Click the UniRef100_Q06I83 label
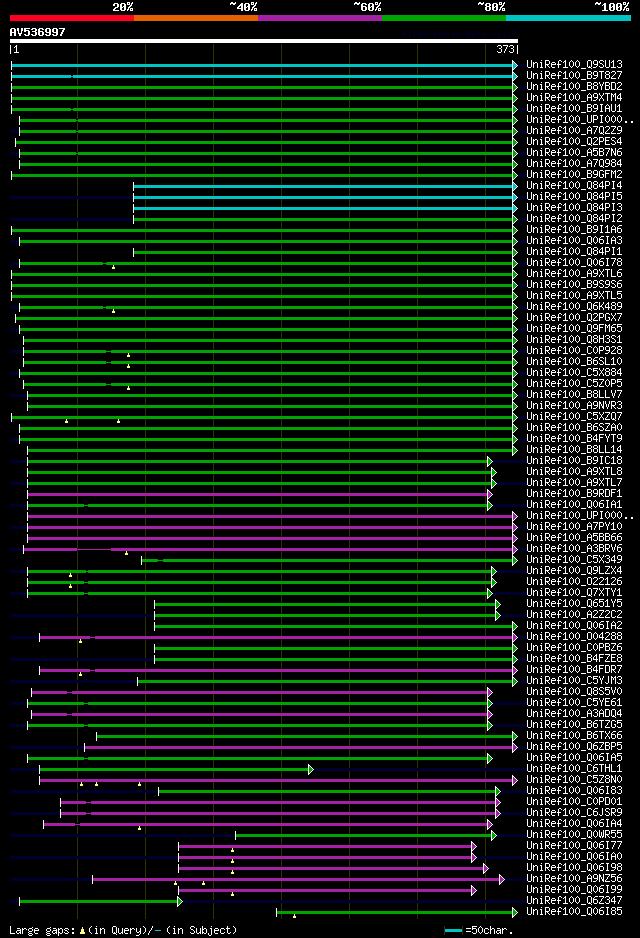Viewport: 640px width, 938px height. click(574, 791)
